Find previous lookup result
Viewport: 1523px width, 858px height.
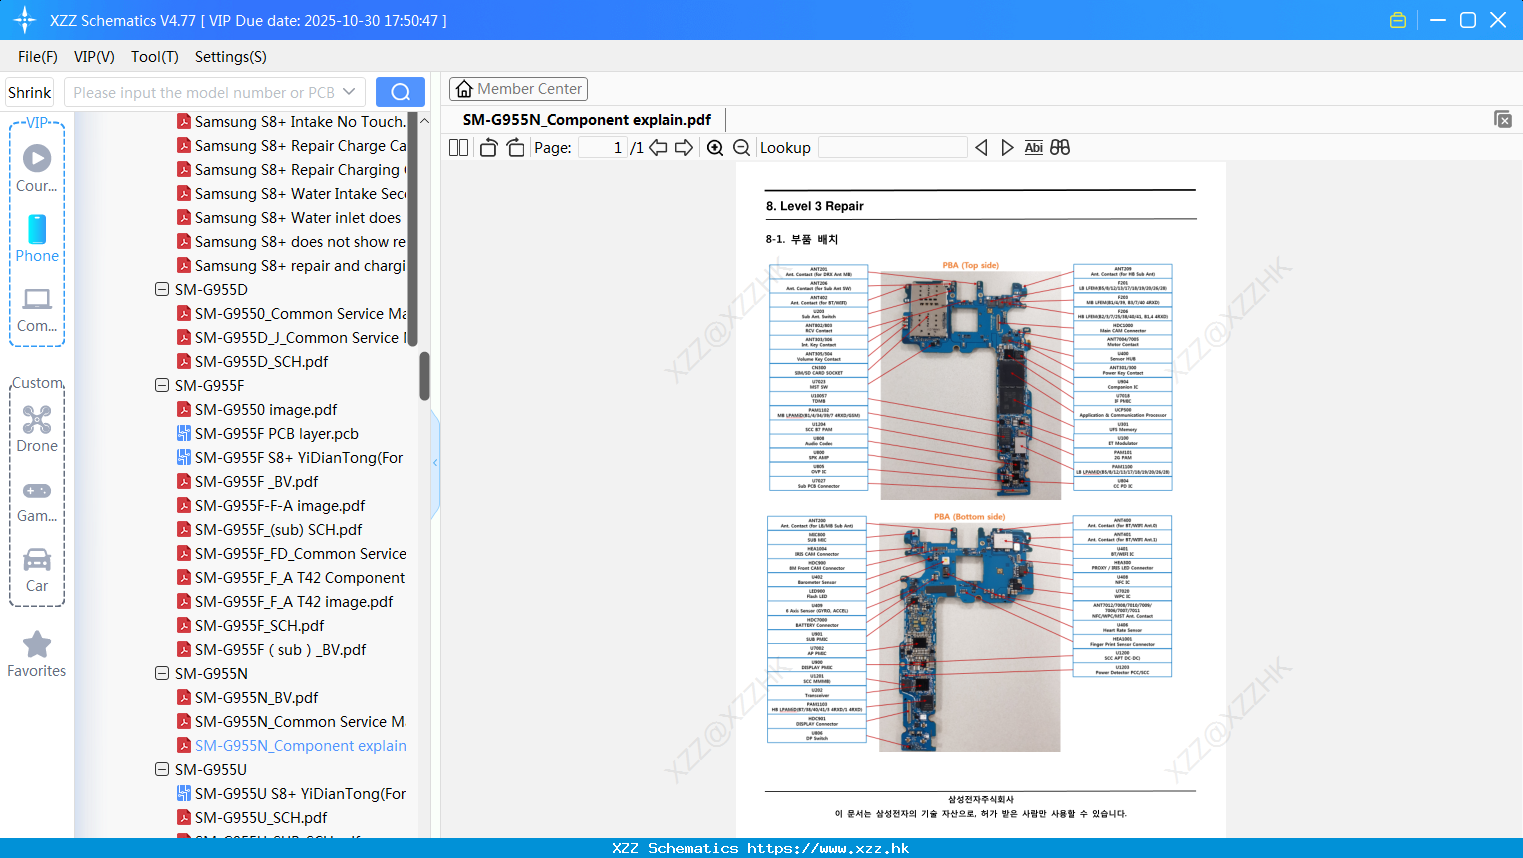click(x=981, y=147)
